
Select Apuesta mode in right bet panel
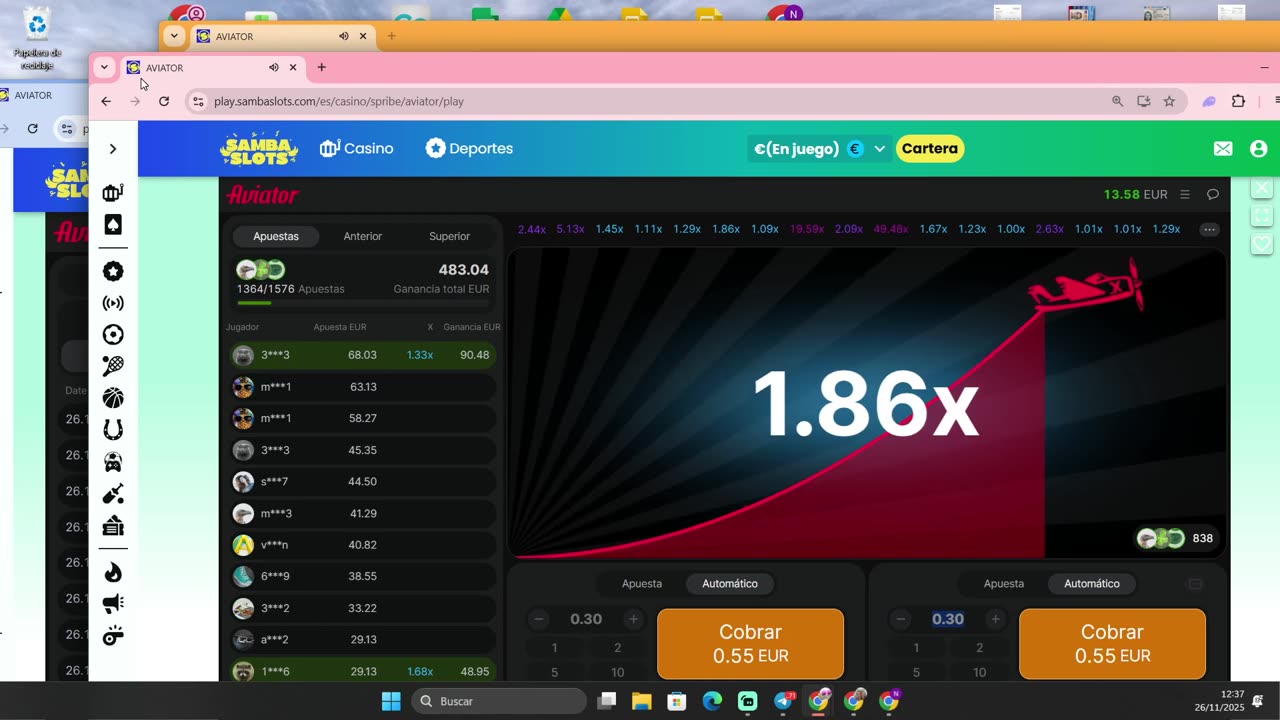[x=1004, y=583]
